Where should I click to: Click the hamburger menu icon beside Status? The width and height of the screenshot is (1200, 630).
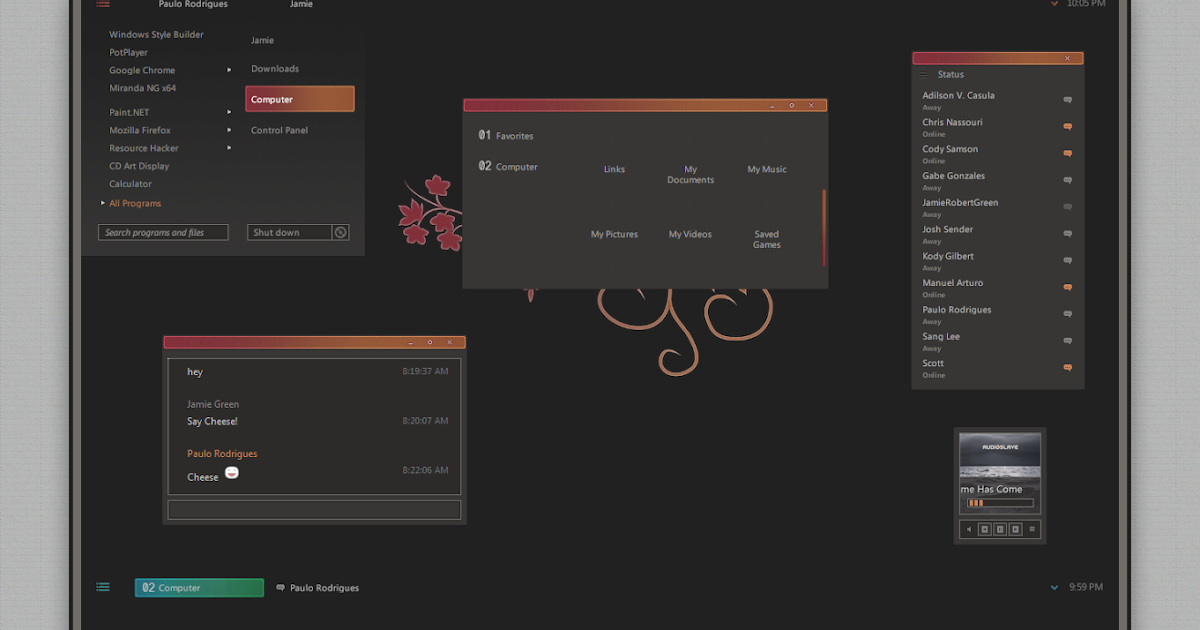(924, 75)
